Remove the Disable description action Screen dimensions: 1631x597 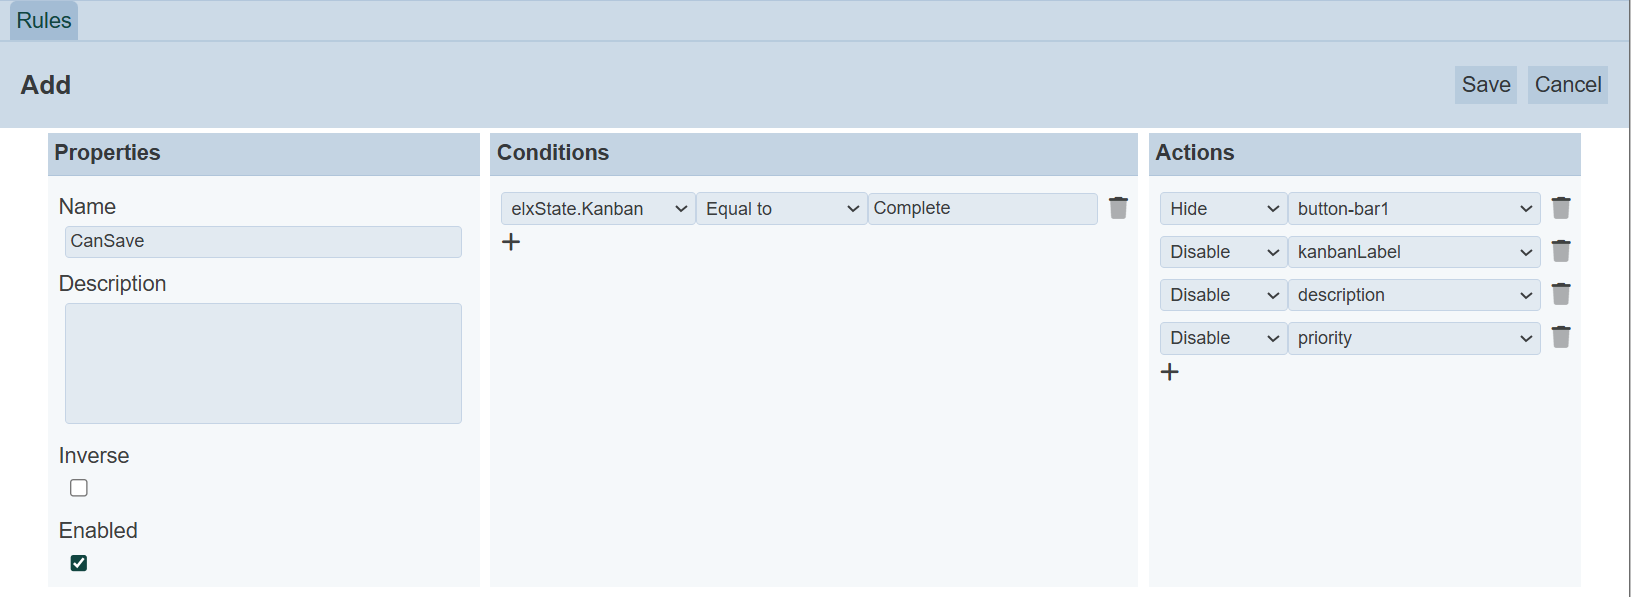point(1560,294)
